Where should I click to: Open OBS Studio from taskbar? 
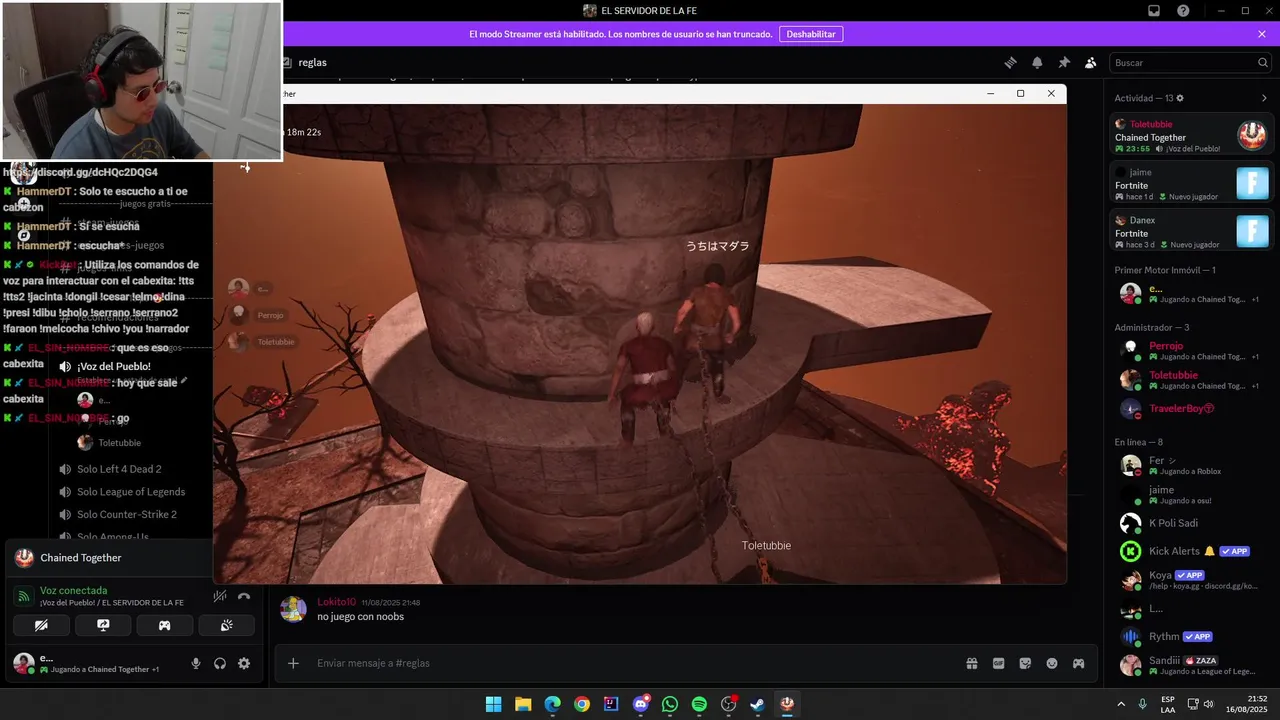coord(729,704)
